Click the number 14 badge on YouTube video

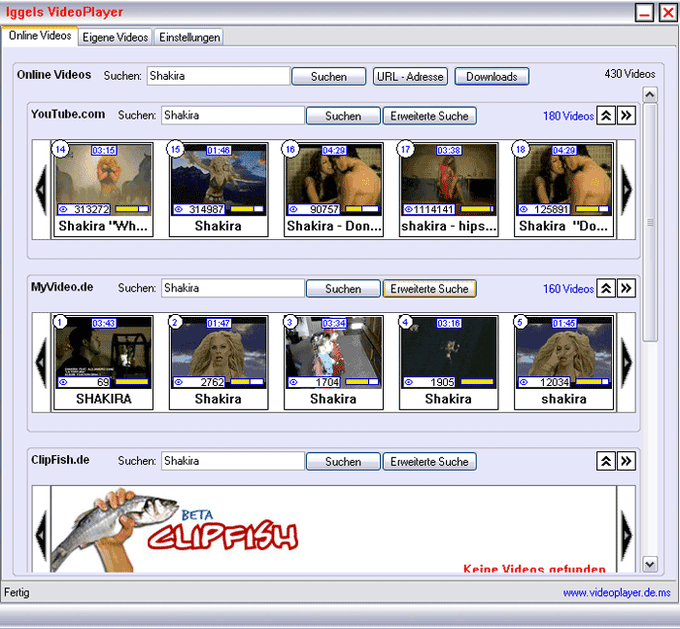(x=60, y=150)
